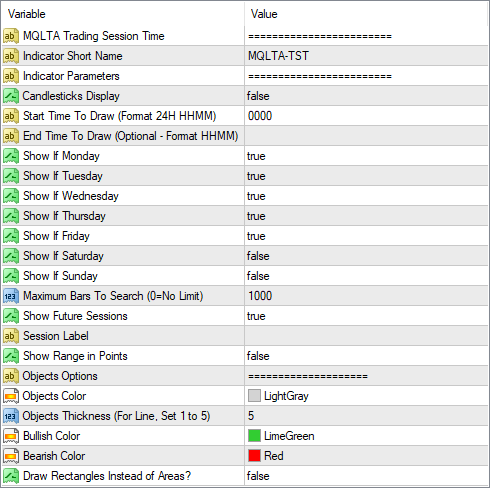Viewport: 490px width, 488px height.
Task: Click the boolean icon beside Show If Sunday
Action: pos(11,276)
